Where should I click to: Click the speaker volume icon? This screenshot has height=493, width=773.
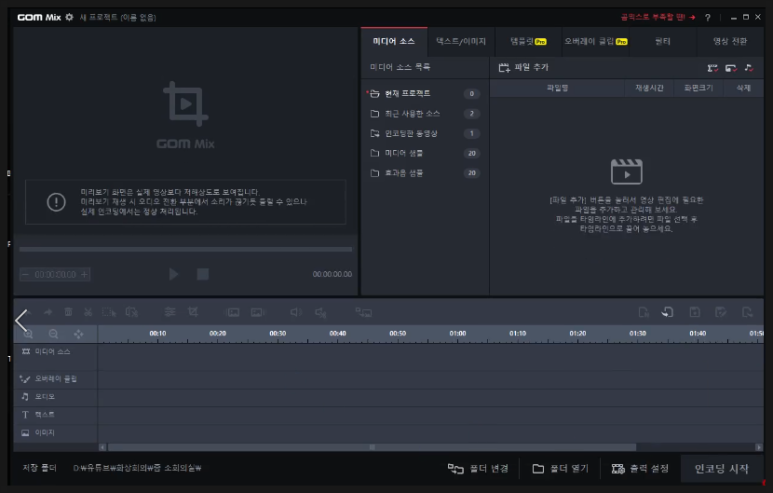(296, 312)
